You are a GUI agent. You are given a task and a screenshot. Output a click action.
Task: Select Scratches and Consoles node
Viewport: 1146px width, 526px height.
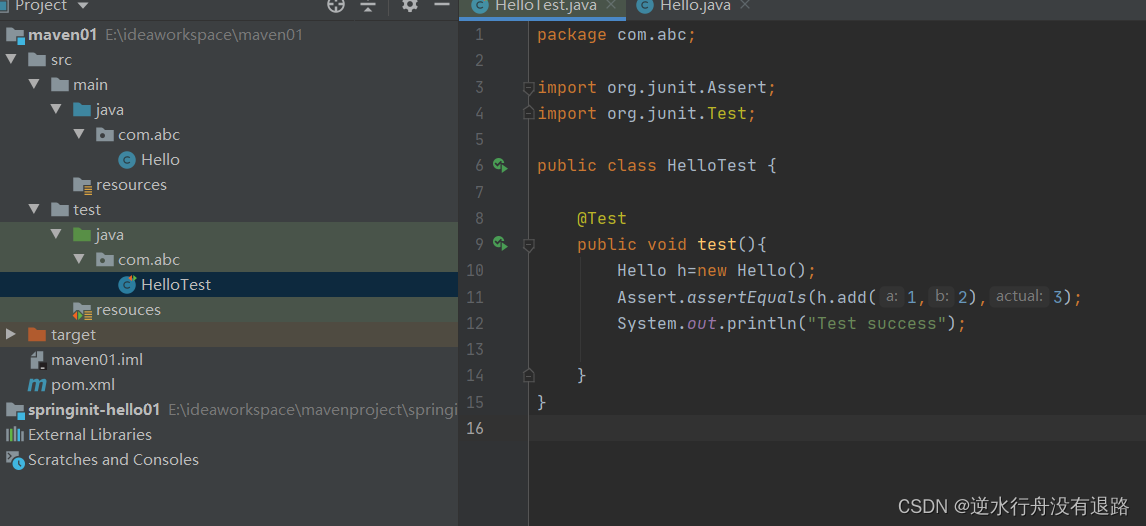[113, 459]
